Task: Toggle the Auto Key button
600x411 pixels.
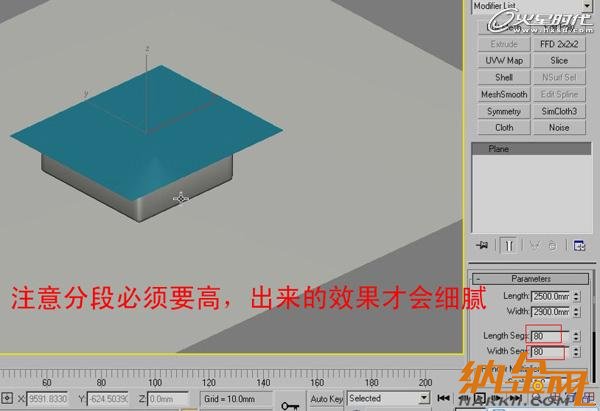Action: pos(326,399)
